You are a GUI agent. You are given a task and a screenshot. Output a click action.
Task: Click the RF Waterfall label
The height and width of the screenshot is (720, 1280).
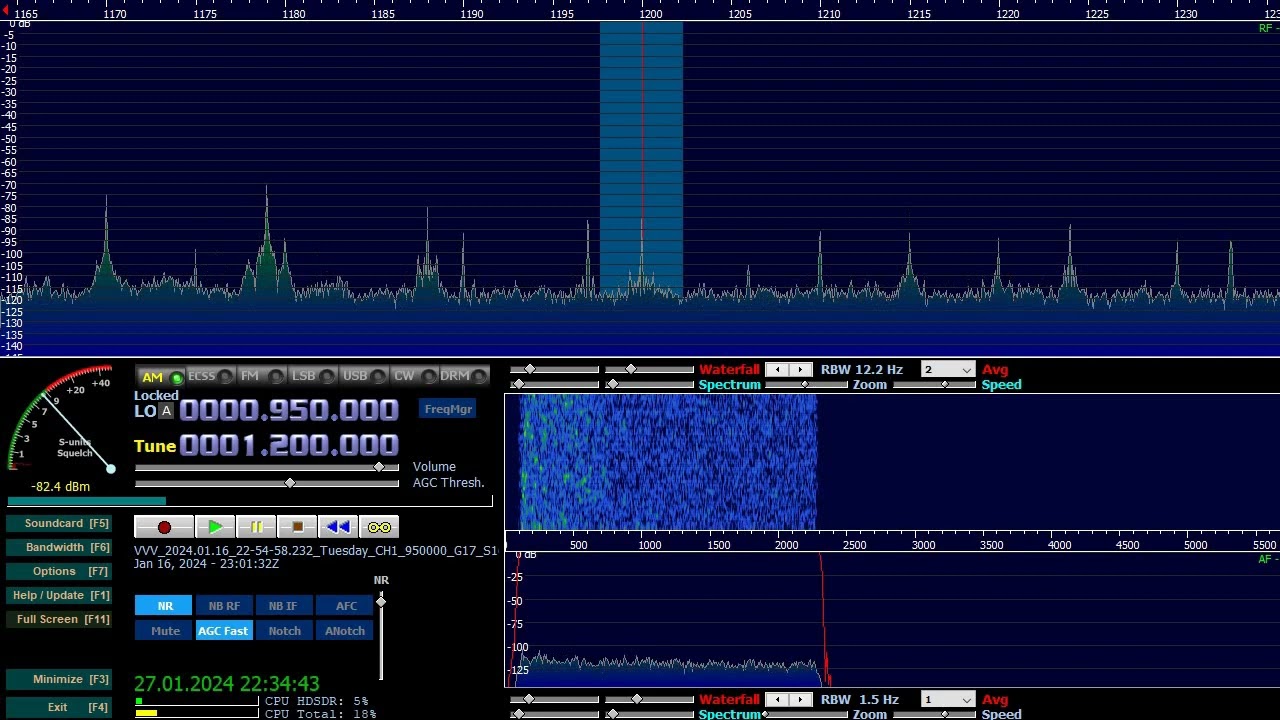(x=729, y=370)
